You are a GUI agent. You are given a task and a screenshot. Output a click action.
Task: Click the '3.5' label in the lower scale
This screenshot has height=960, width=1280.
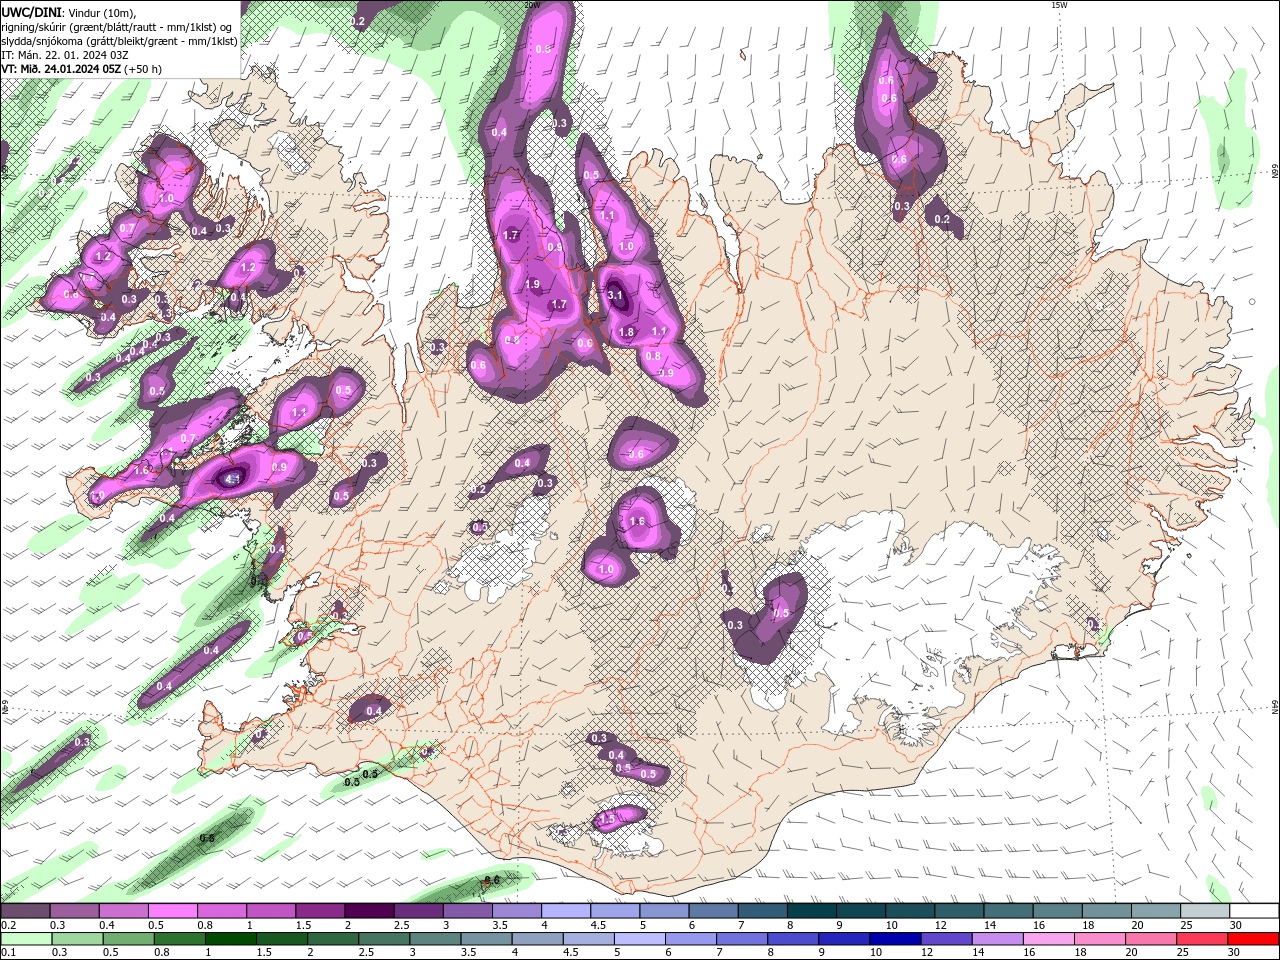click(468, 952)
